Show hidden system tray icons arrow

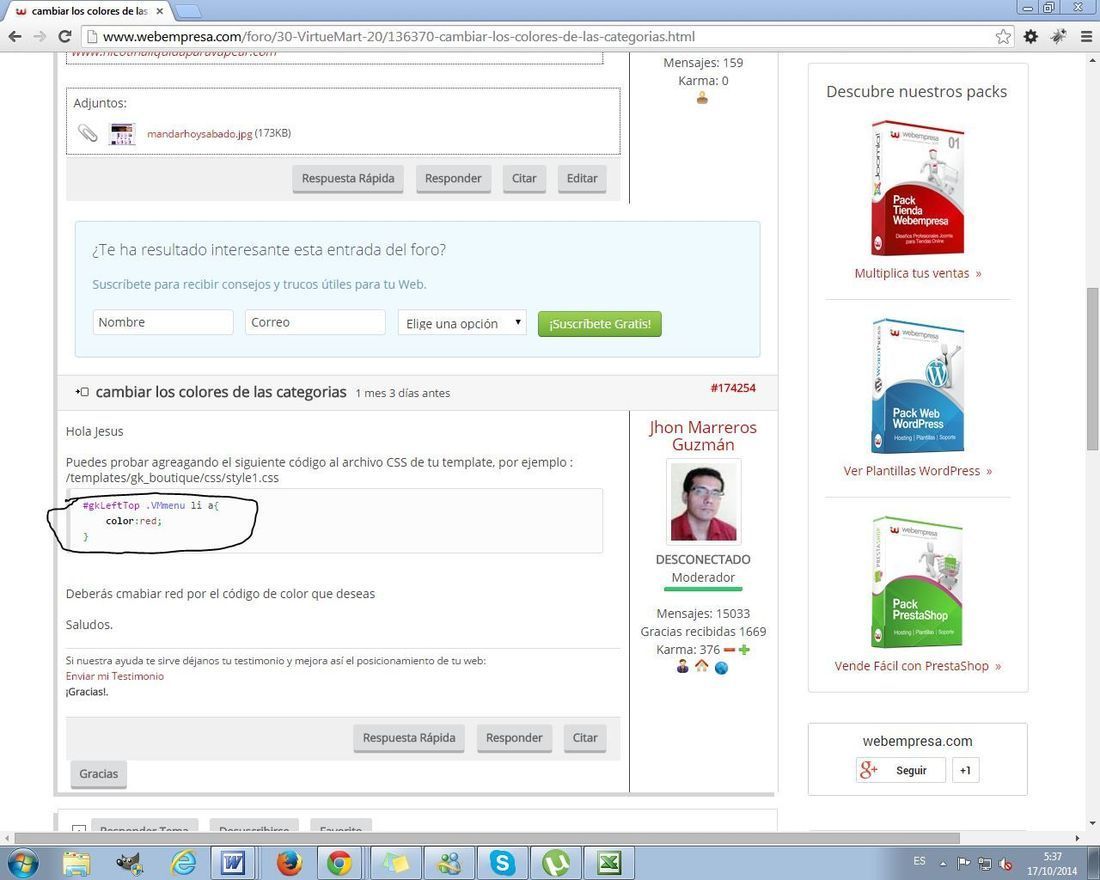(943, 863)
